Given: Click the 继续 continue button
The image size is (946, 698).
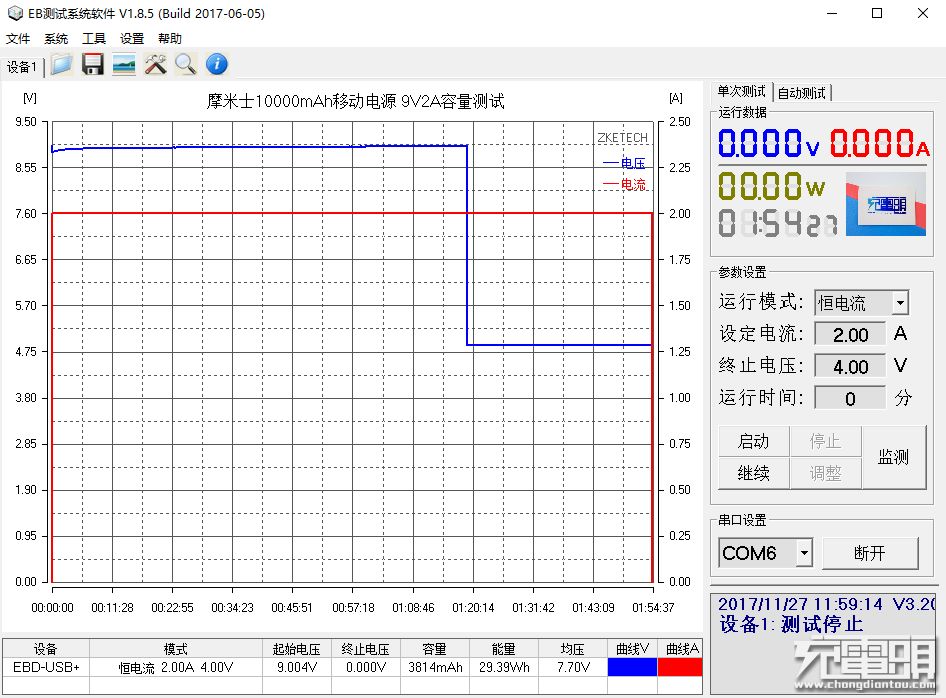Looking at the screenshot, I should pos(754,473).
